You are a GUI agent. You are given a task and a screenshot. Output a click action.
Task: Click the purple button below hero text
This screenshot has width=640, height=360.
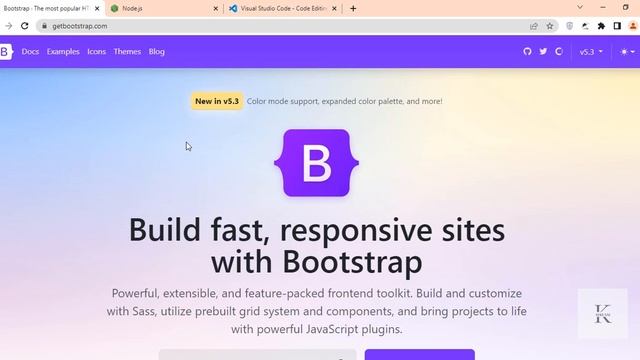(x=420, y=354)
